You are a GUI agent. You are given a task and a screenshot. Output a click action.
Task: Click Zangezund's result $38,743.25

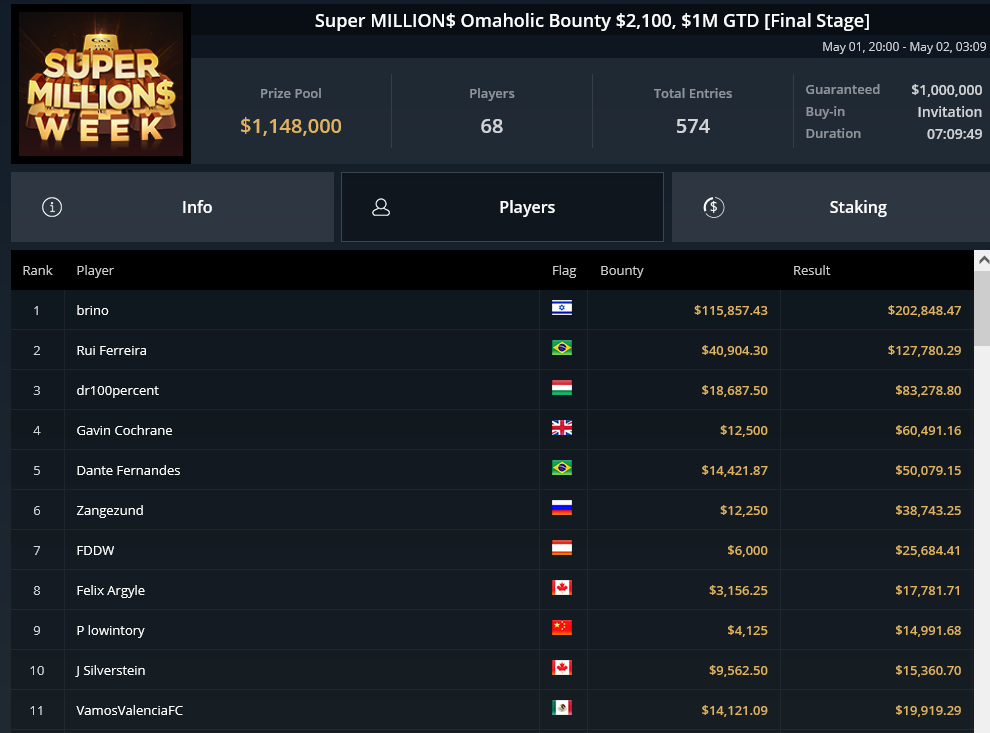point(928,510)
